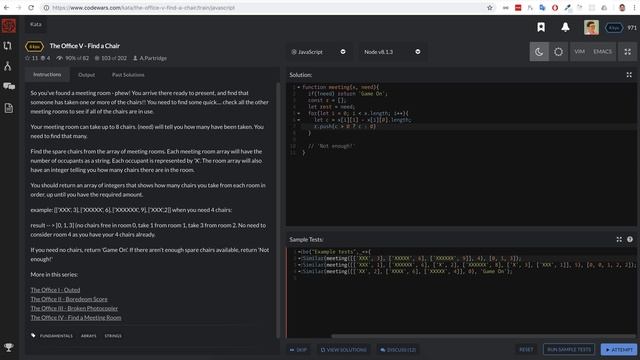Open the Chrome profile avatar in toolbar
This screenshot has height=360, width=640.
pyautogui.click(x=622, y=7)
